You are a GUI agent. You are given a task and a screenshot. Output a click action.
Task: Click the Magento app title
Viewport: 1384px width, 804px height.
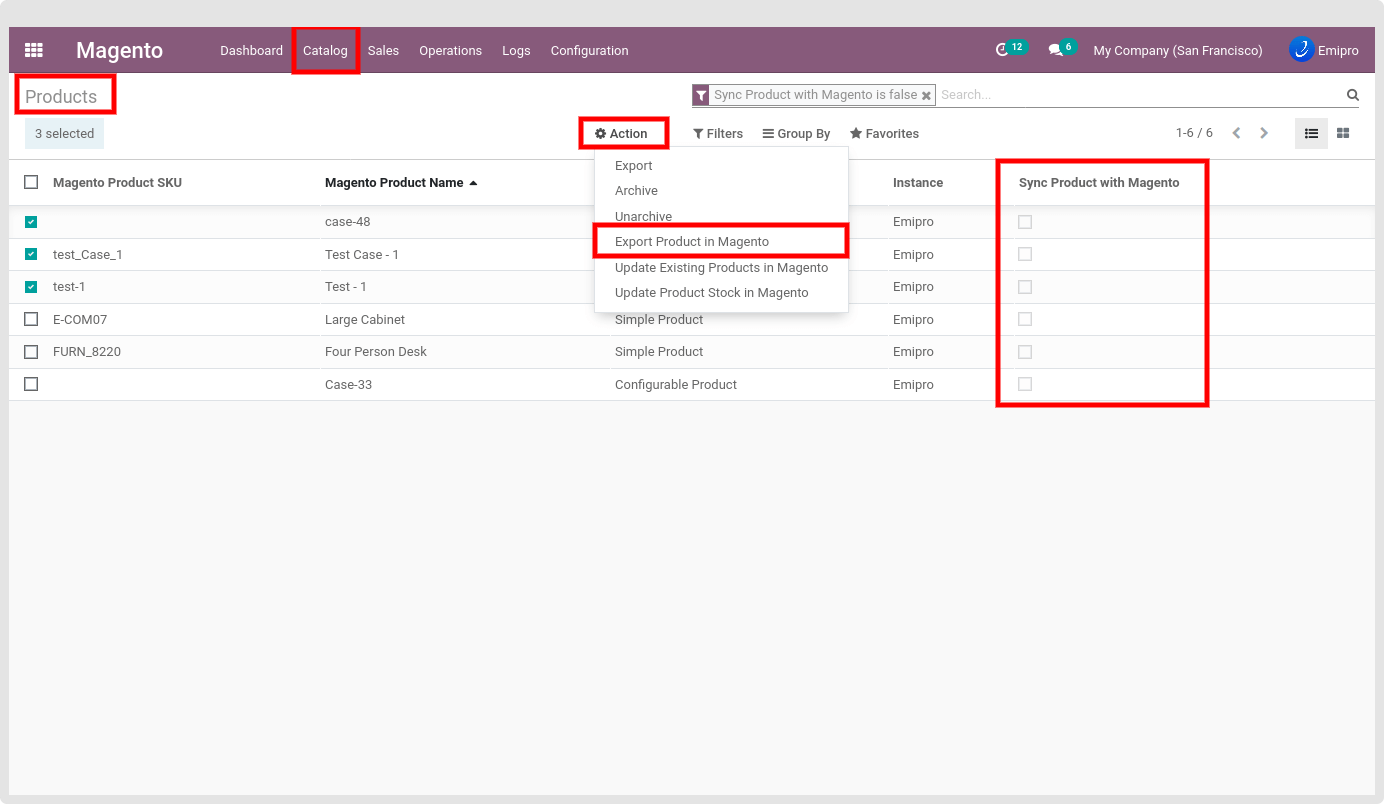click(119, 50)
